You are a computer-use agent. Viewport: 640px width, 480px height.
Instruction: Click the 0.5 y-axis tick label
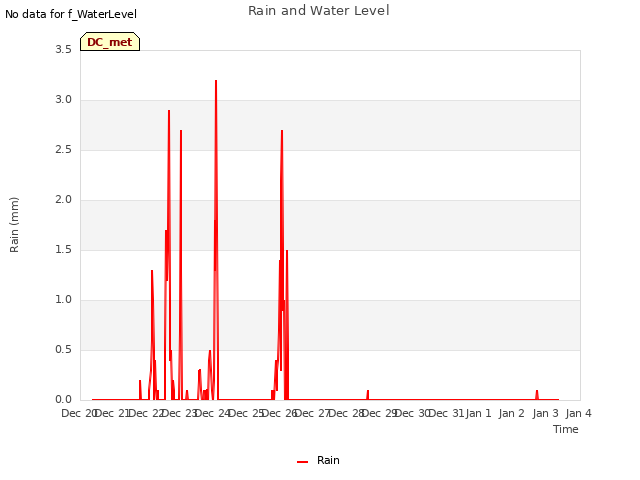(63, 350)
